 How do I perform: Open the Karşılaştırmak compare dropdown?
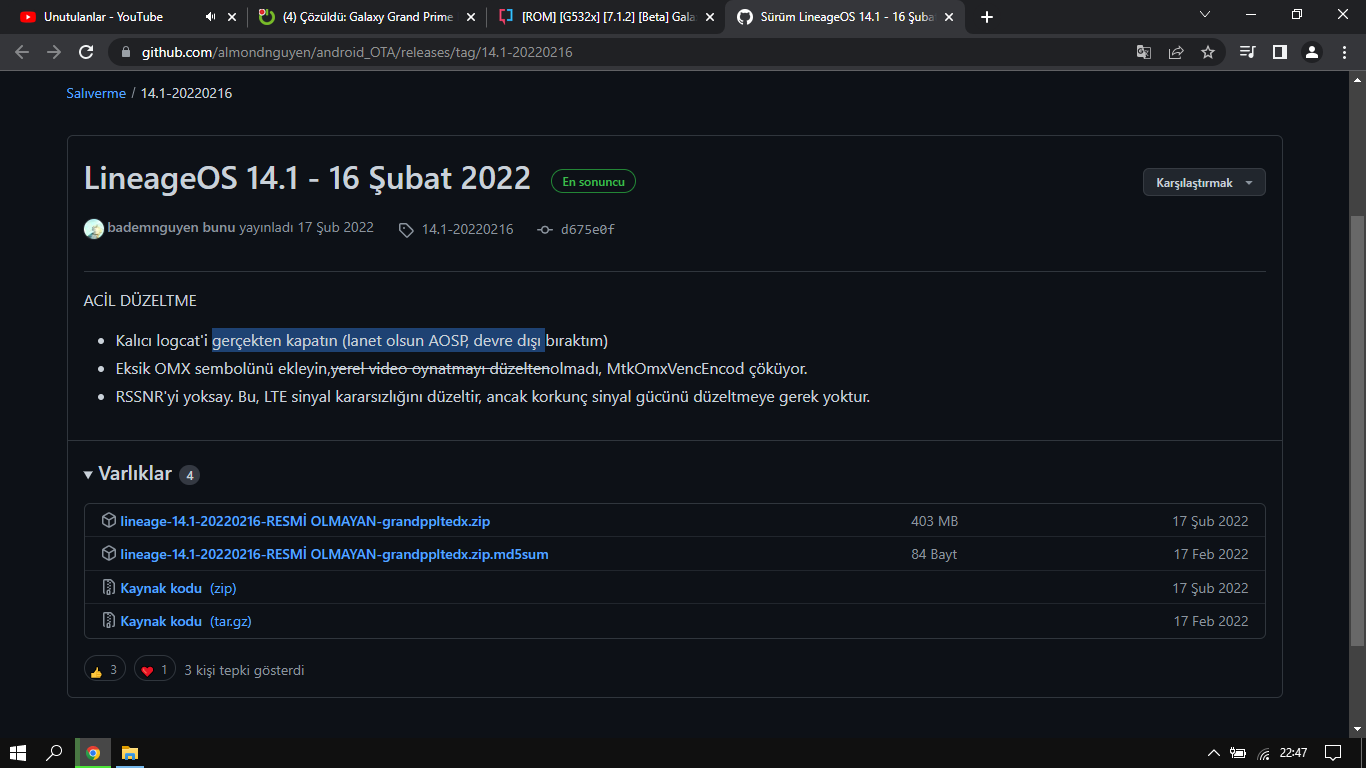coord(1204,182)
